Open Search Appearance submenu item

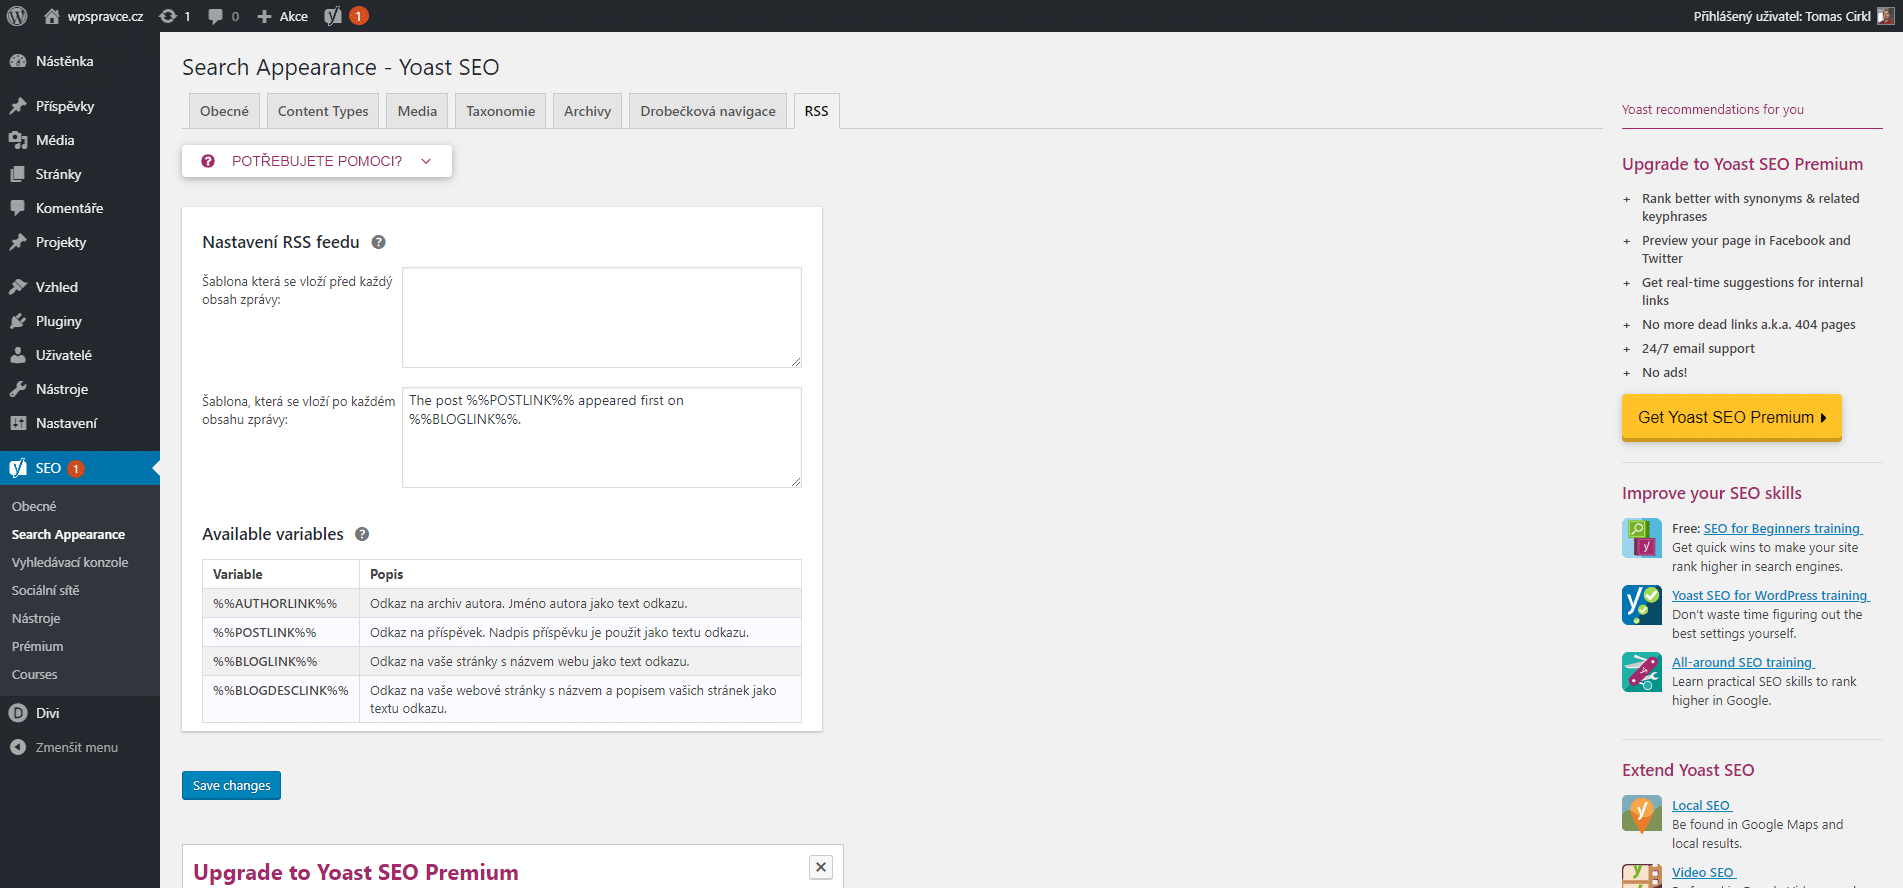[x=68, y=535]
